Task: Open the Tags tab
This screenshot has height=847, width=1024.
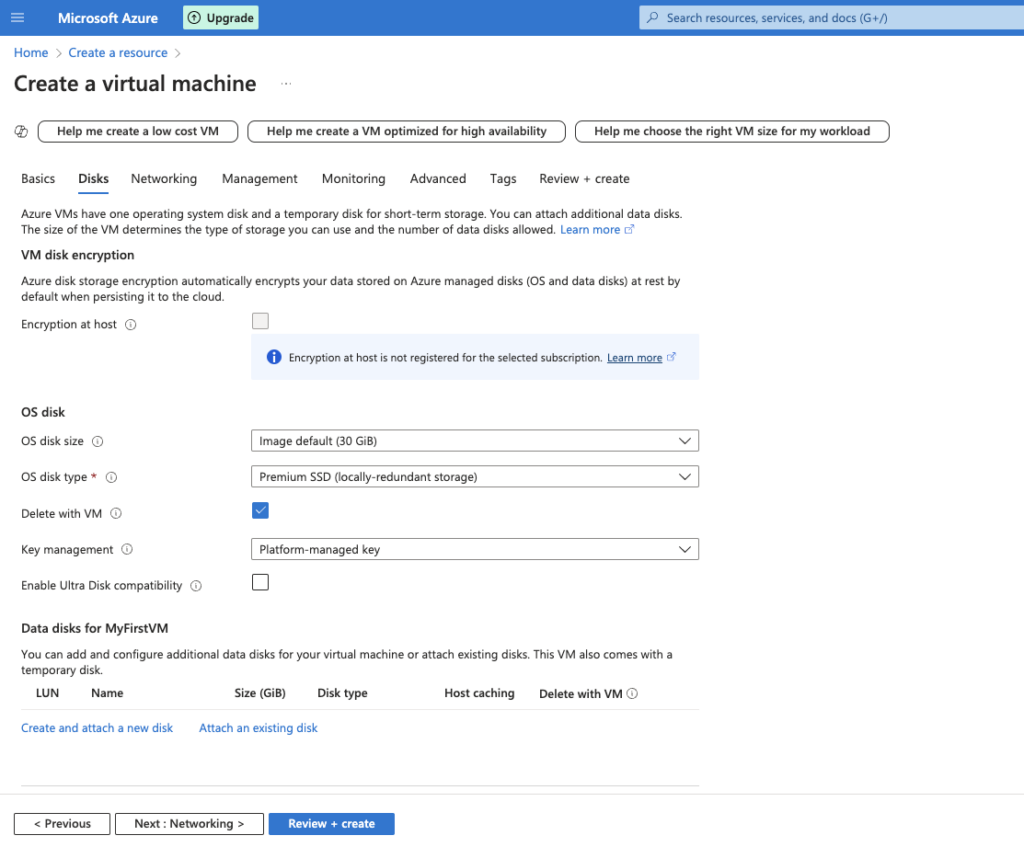Action: click(x=503, y=179)
